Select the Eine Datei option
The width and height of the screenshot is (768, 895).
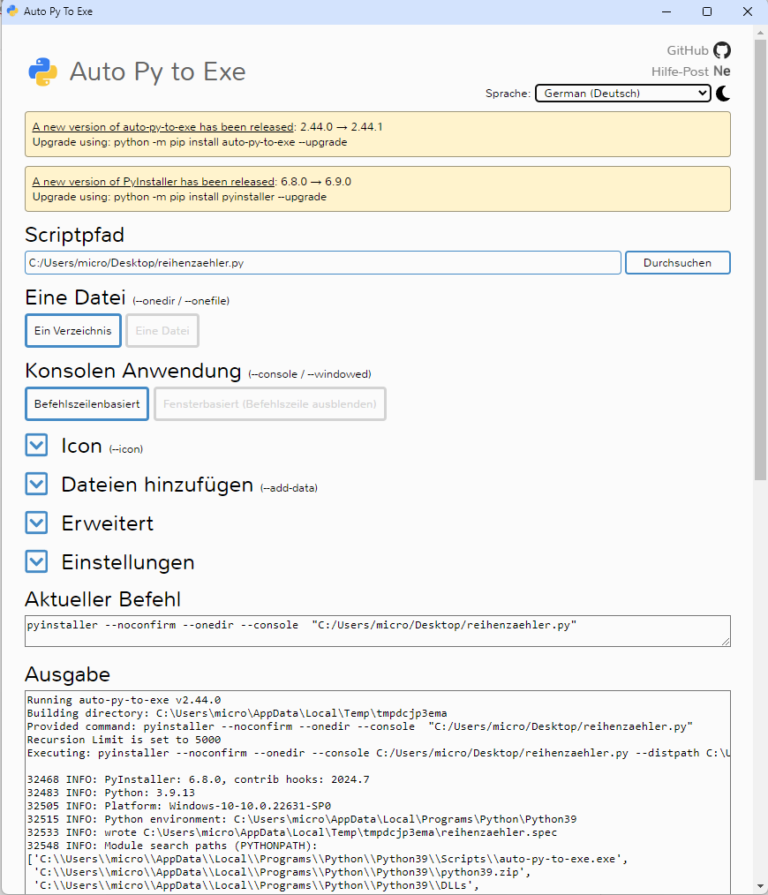tap(162, 330)
